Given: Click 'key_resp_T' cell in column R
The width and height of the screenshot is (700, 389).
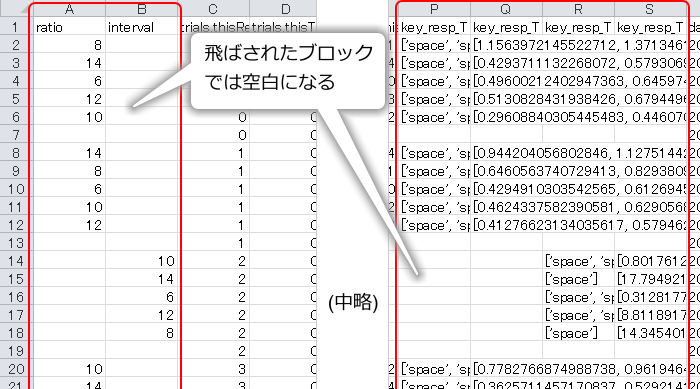Looking at the screenshot, I should 579,27.
